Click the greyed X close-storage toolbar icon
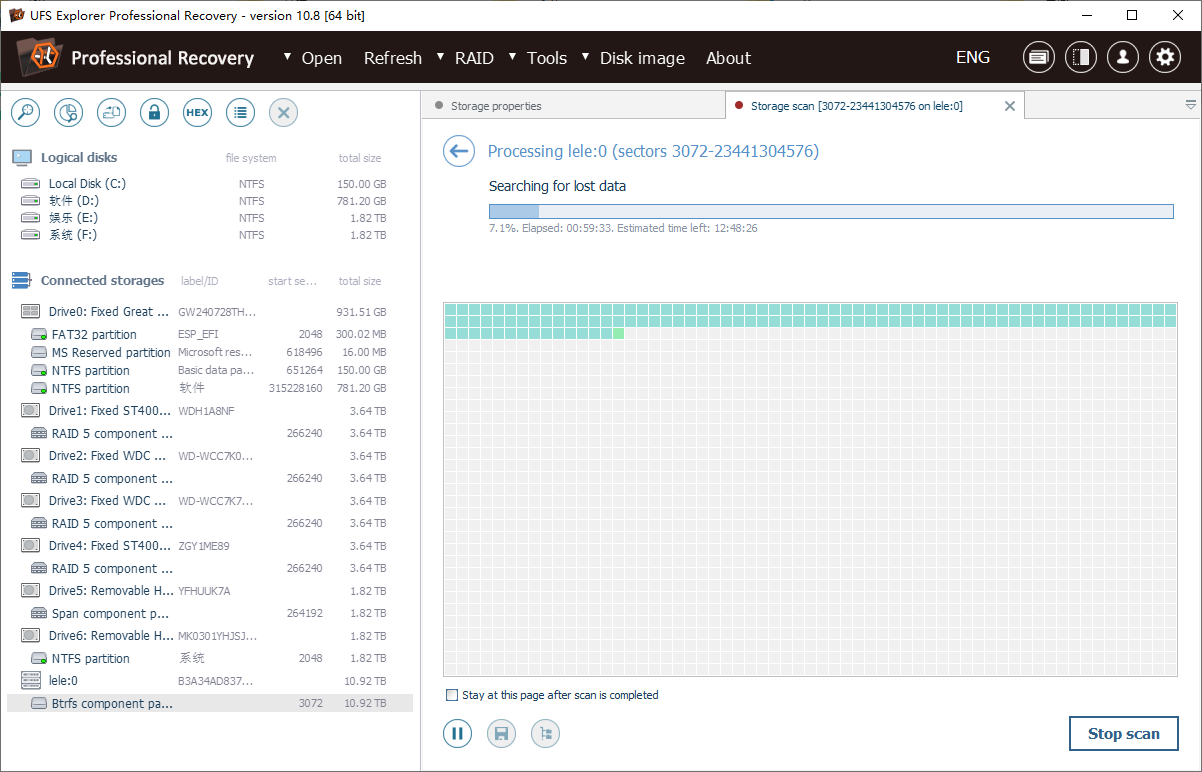Viewport: 1202px width, 772px height. pos(283,113)
